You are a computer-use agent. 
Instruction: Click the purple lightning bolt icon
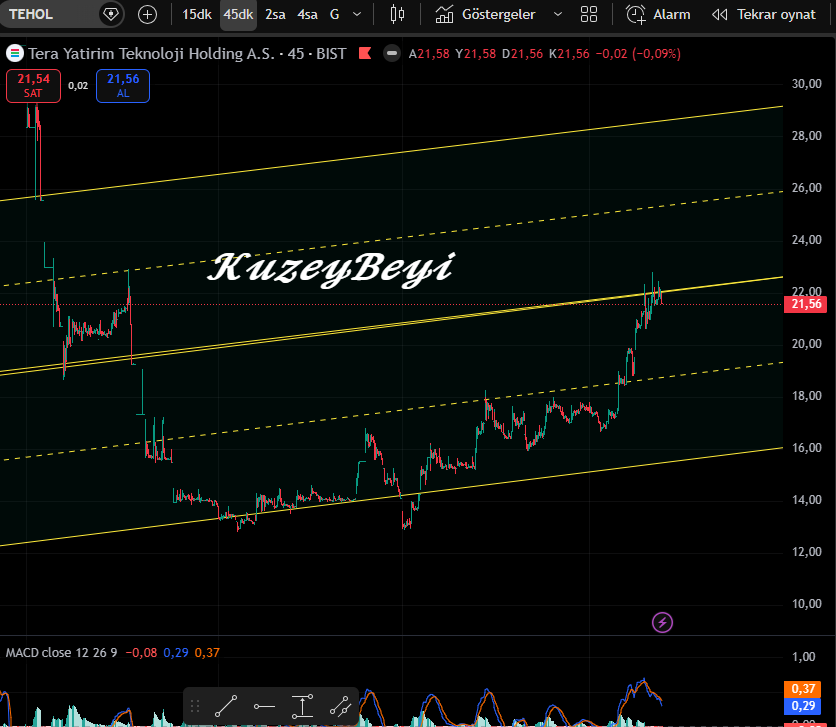coord(662,622)
